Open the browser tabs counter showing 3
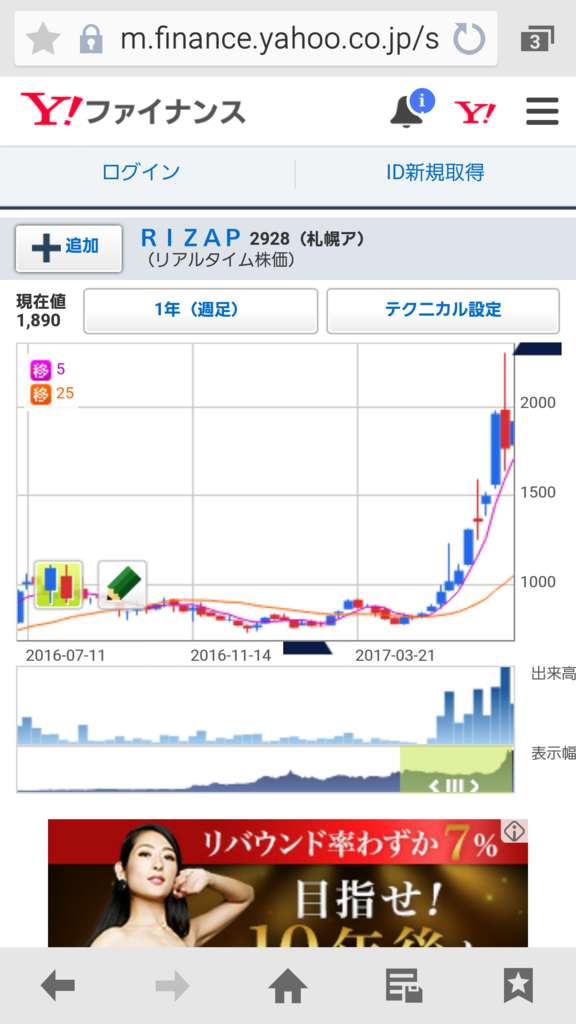The image size is (576, 1024). point(537,40)
